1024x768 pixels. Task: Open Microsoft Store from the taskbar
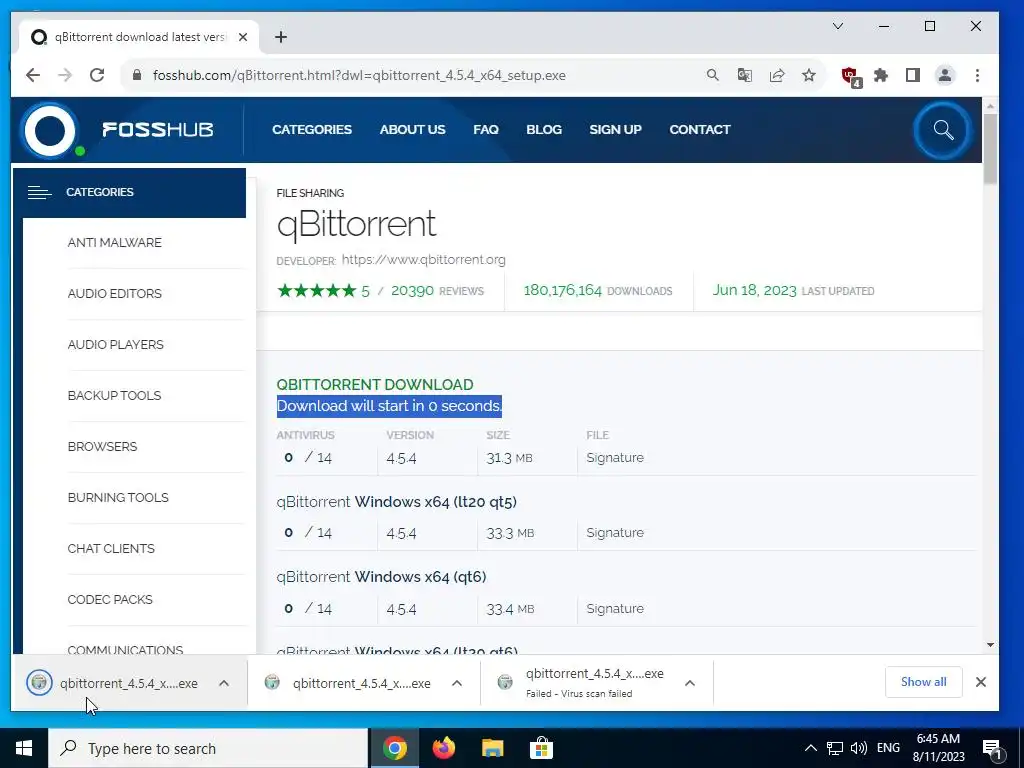click(x=541, y=748)
